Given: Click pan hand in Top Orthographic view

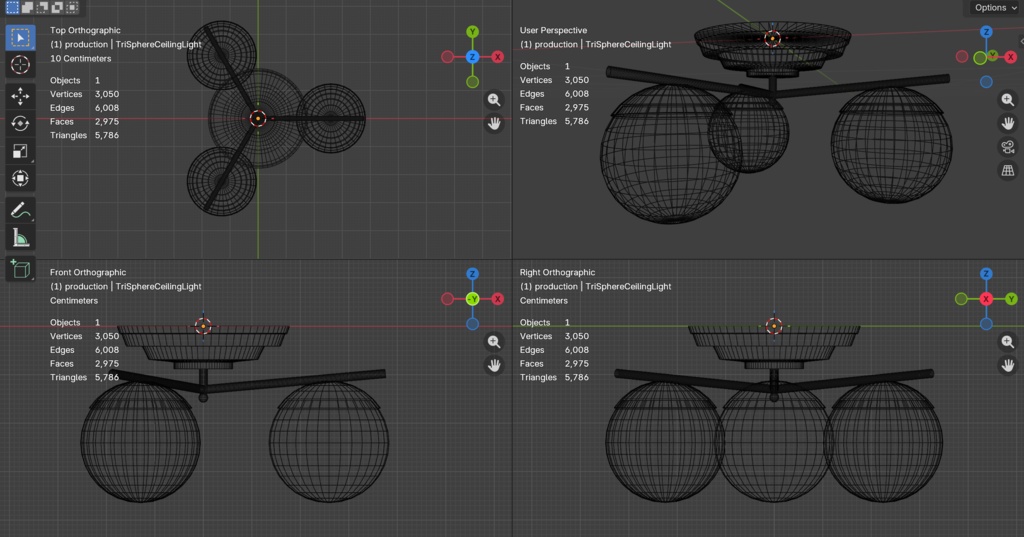Looking at the screenshot, I should point(494,123).
